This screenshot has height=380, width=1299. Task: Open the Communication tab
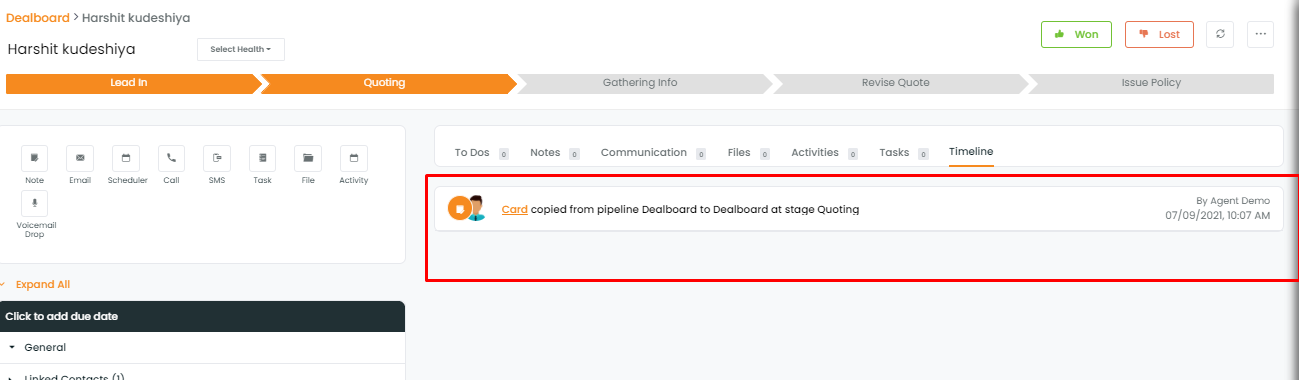pos(653,153)
